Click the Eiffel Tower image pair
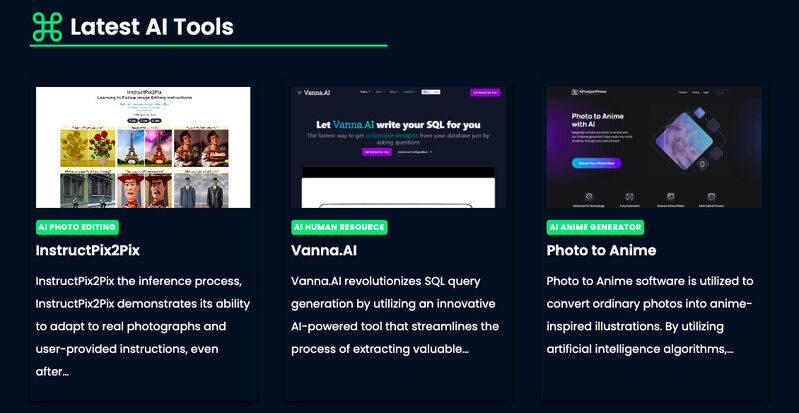Screen dimensions: 799x413 point(144,148)
